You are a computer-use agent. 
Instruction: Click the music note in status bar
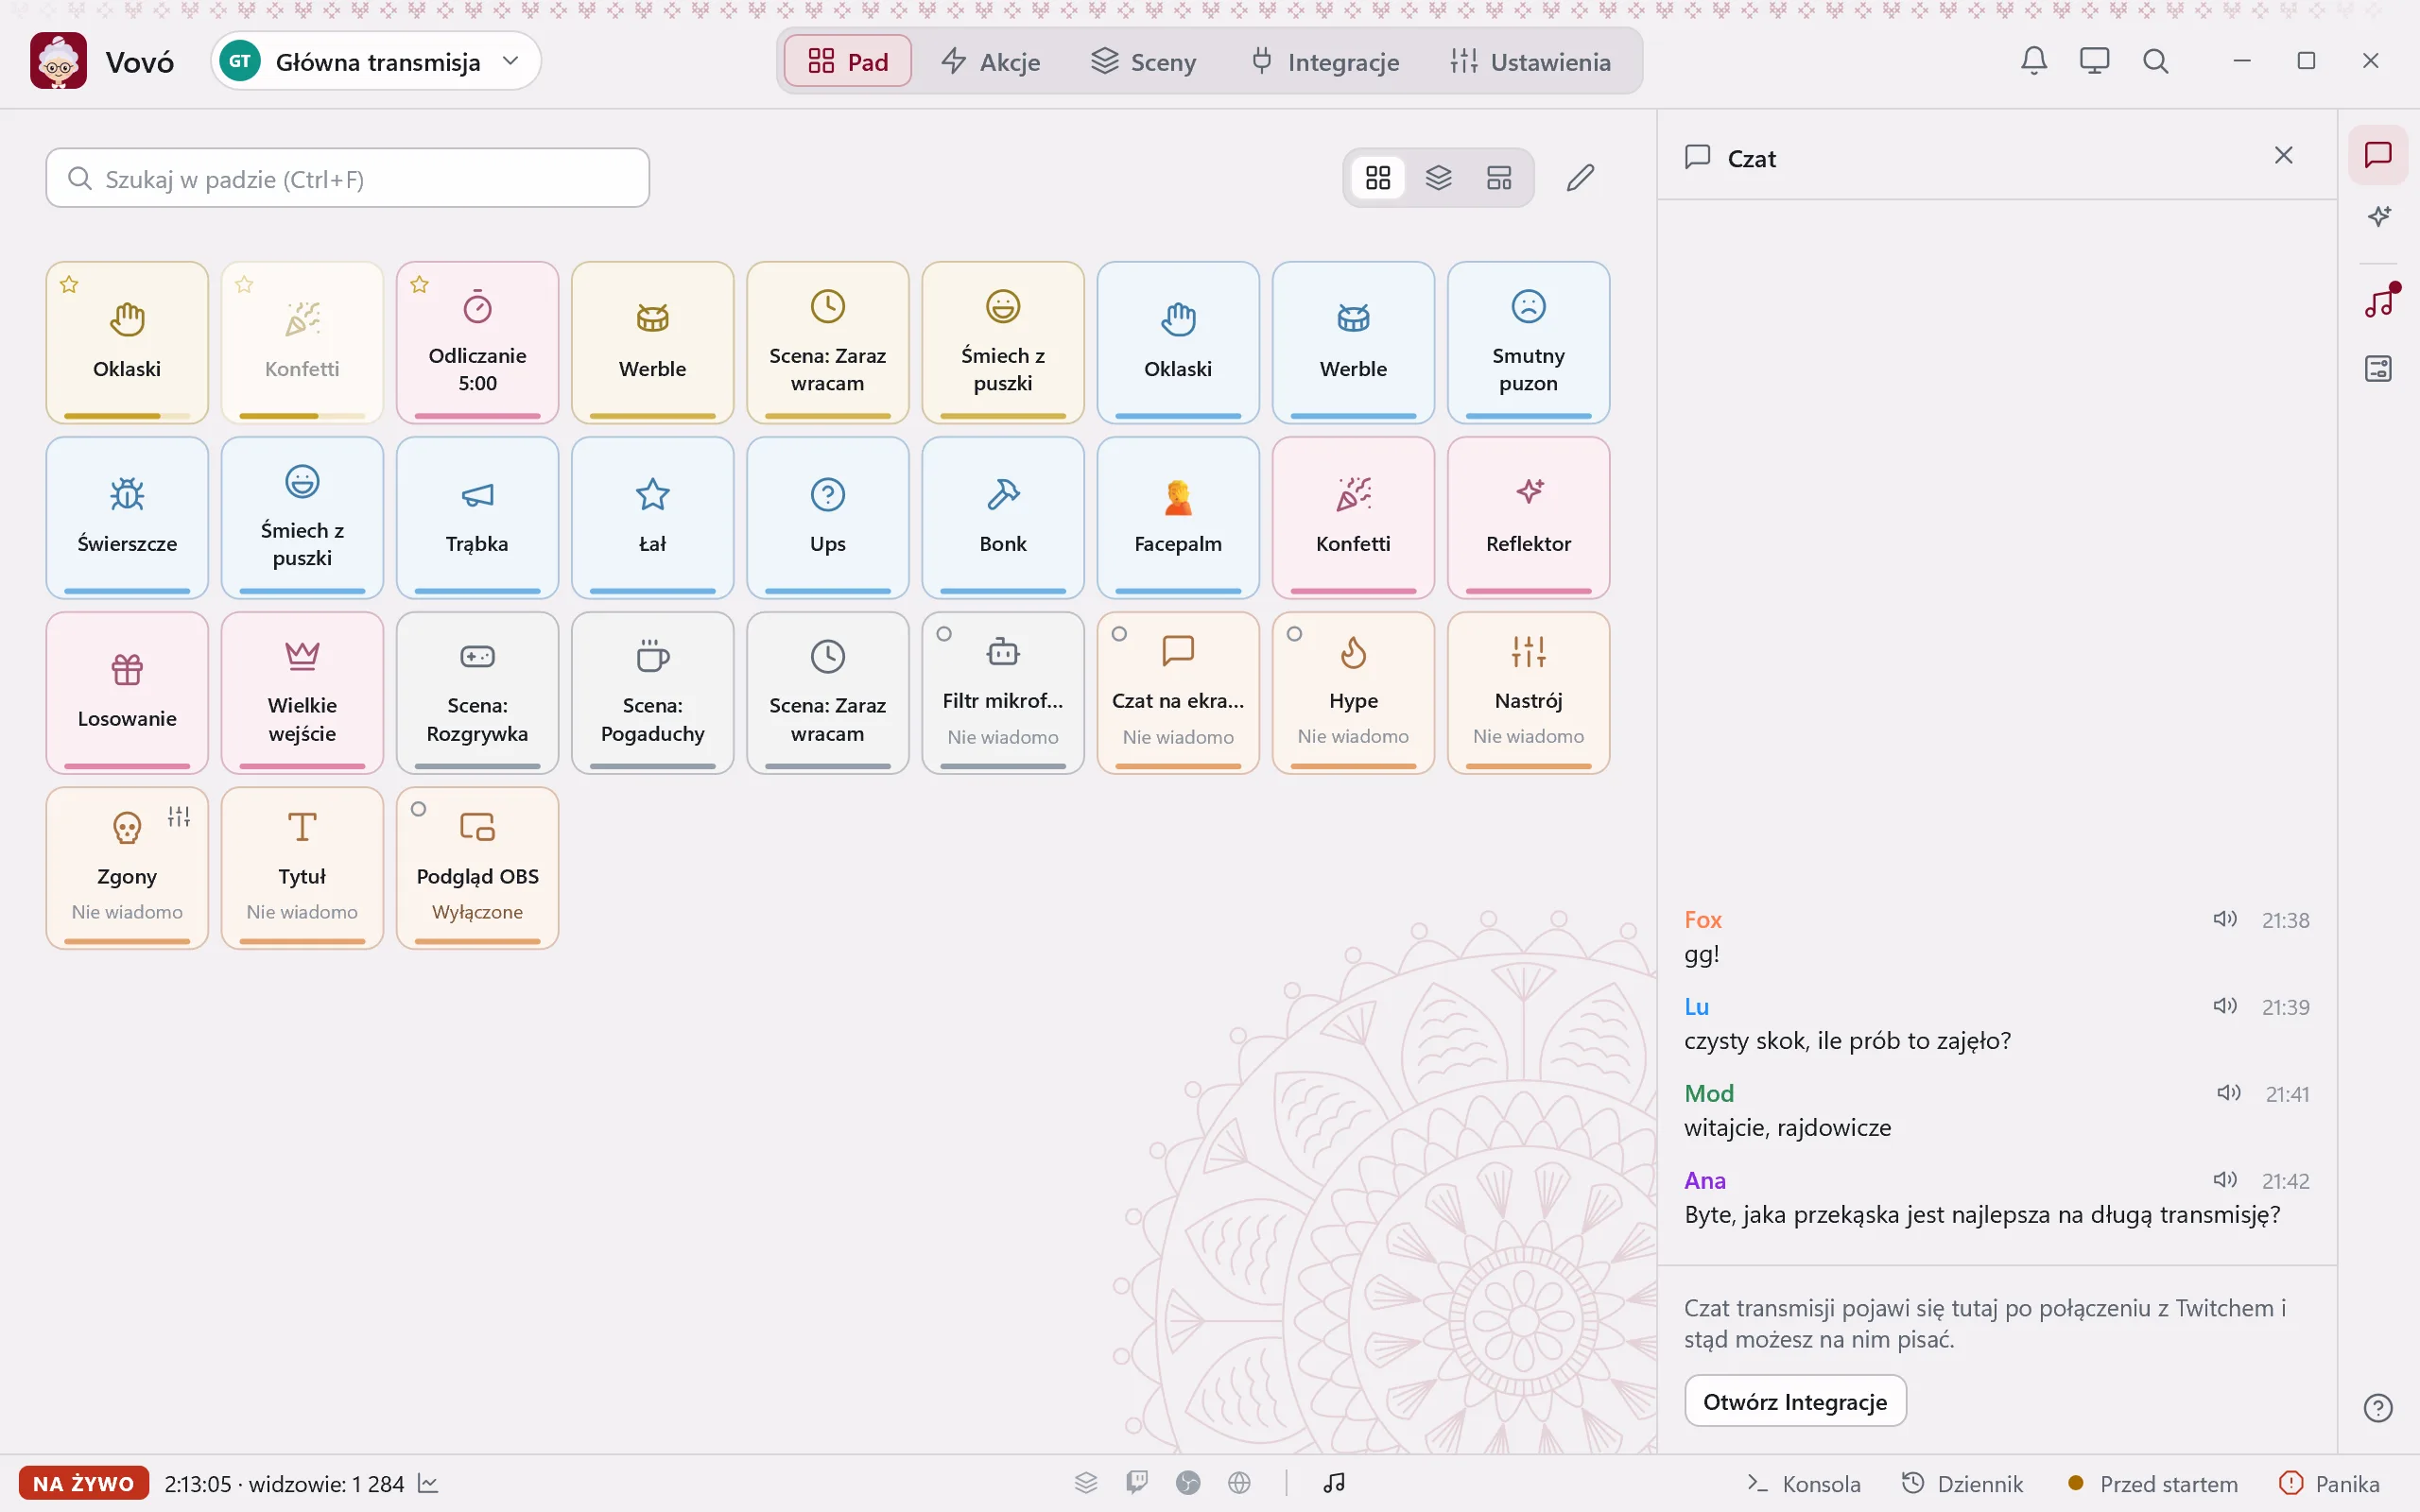click(1334, 1483)
